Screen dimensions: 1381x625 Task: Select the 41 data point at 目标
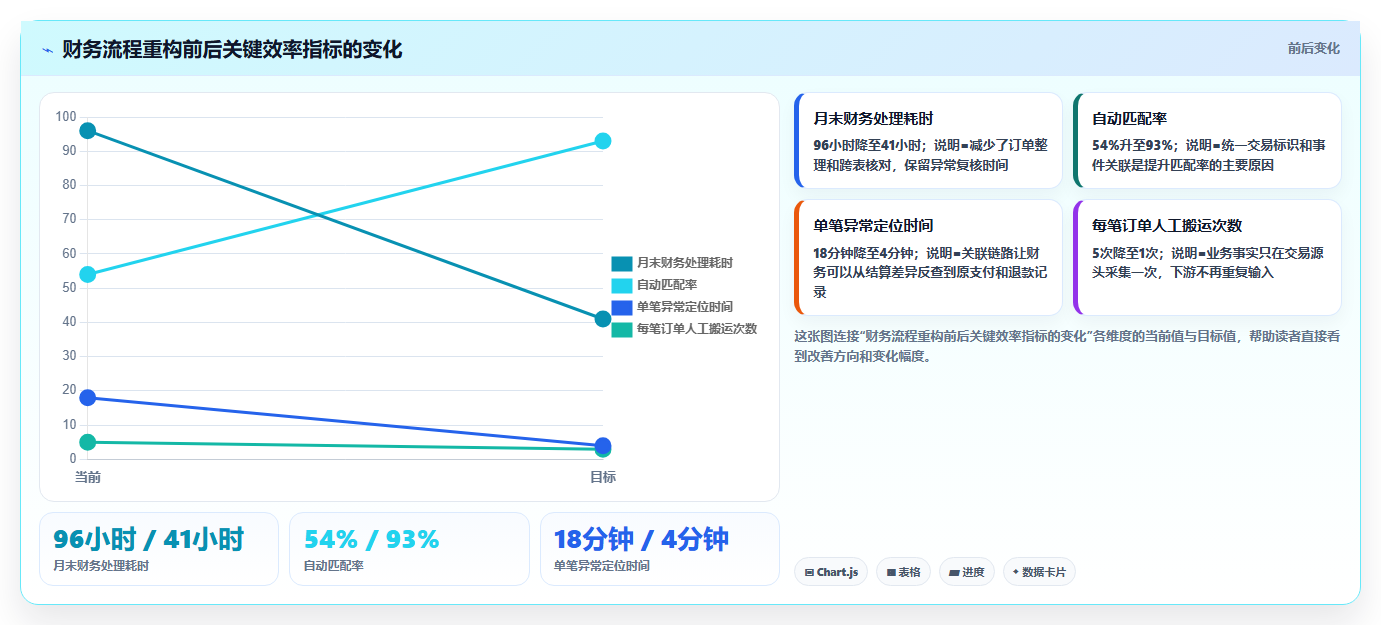coord(603,319)
